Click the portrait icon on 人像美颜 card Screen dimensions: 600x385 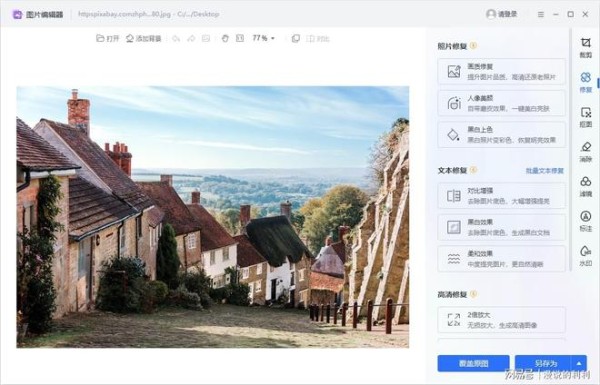pyautogui.click(x=454, y=103)
